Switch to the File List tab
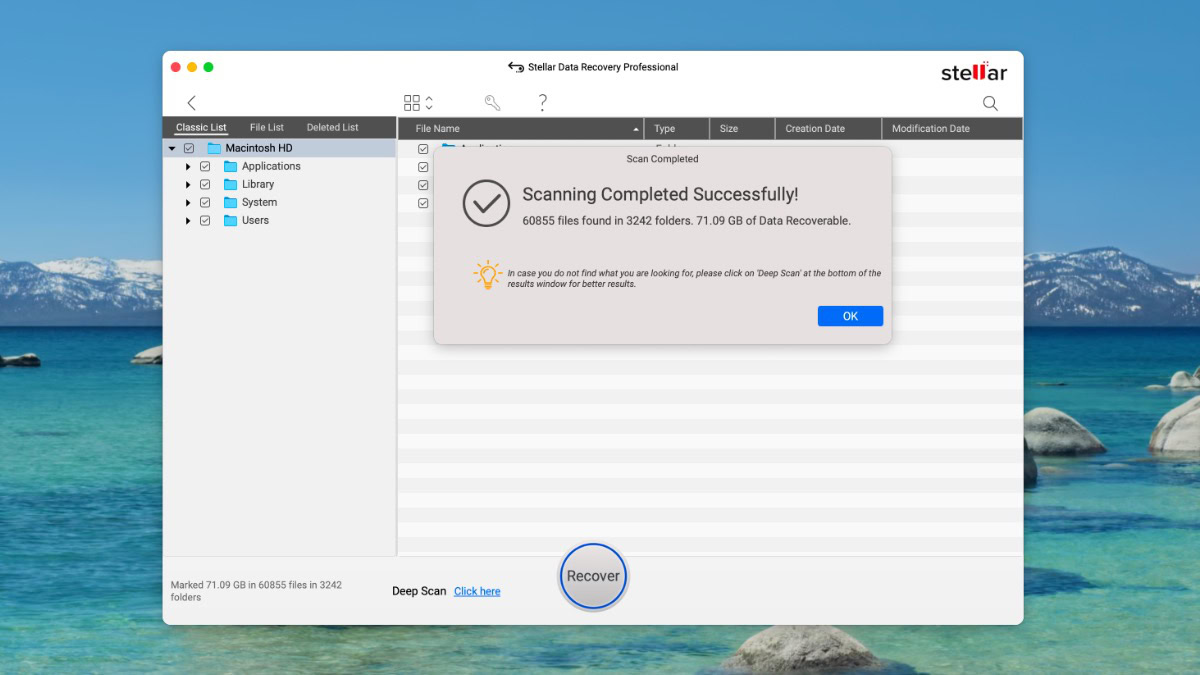Viewport: 1200px width, 675px height. [267, 127]
